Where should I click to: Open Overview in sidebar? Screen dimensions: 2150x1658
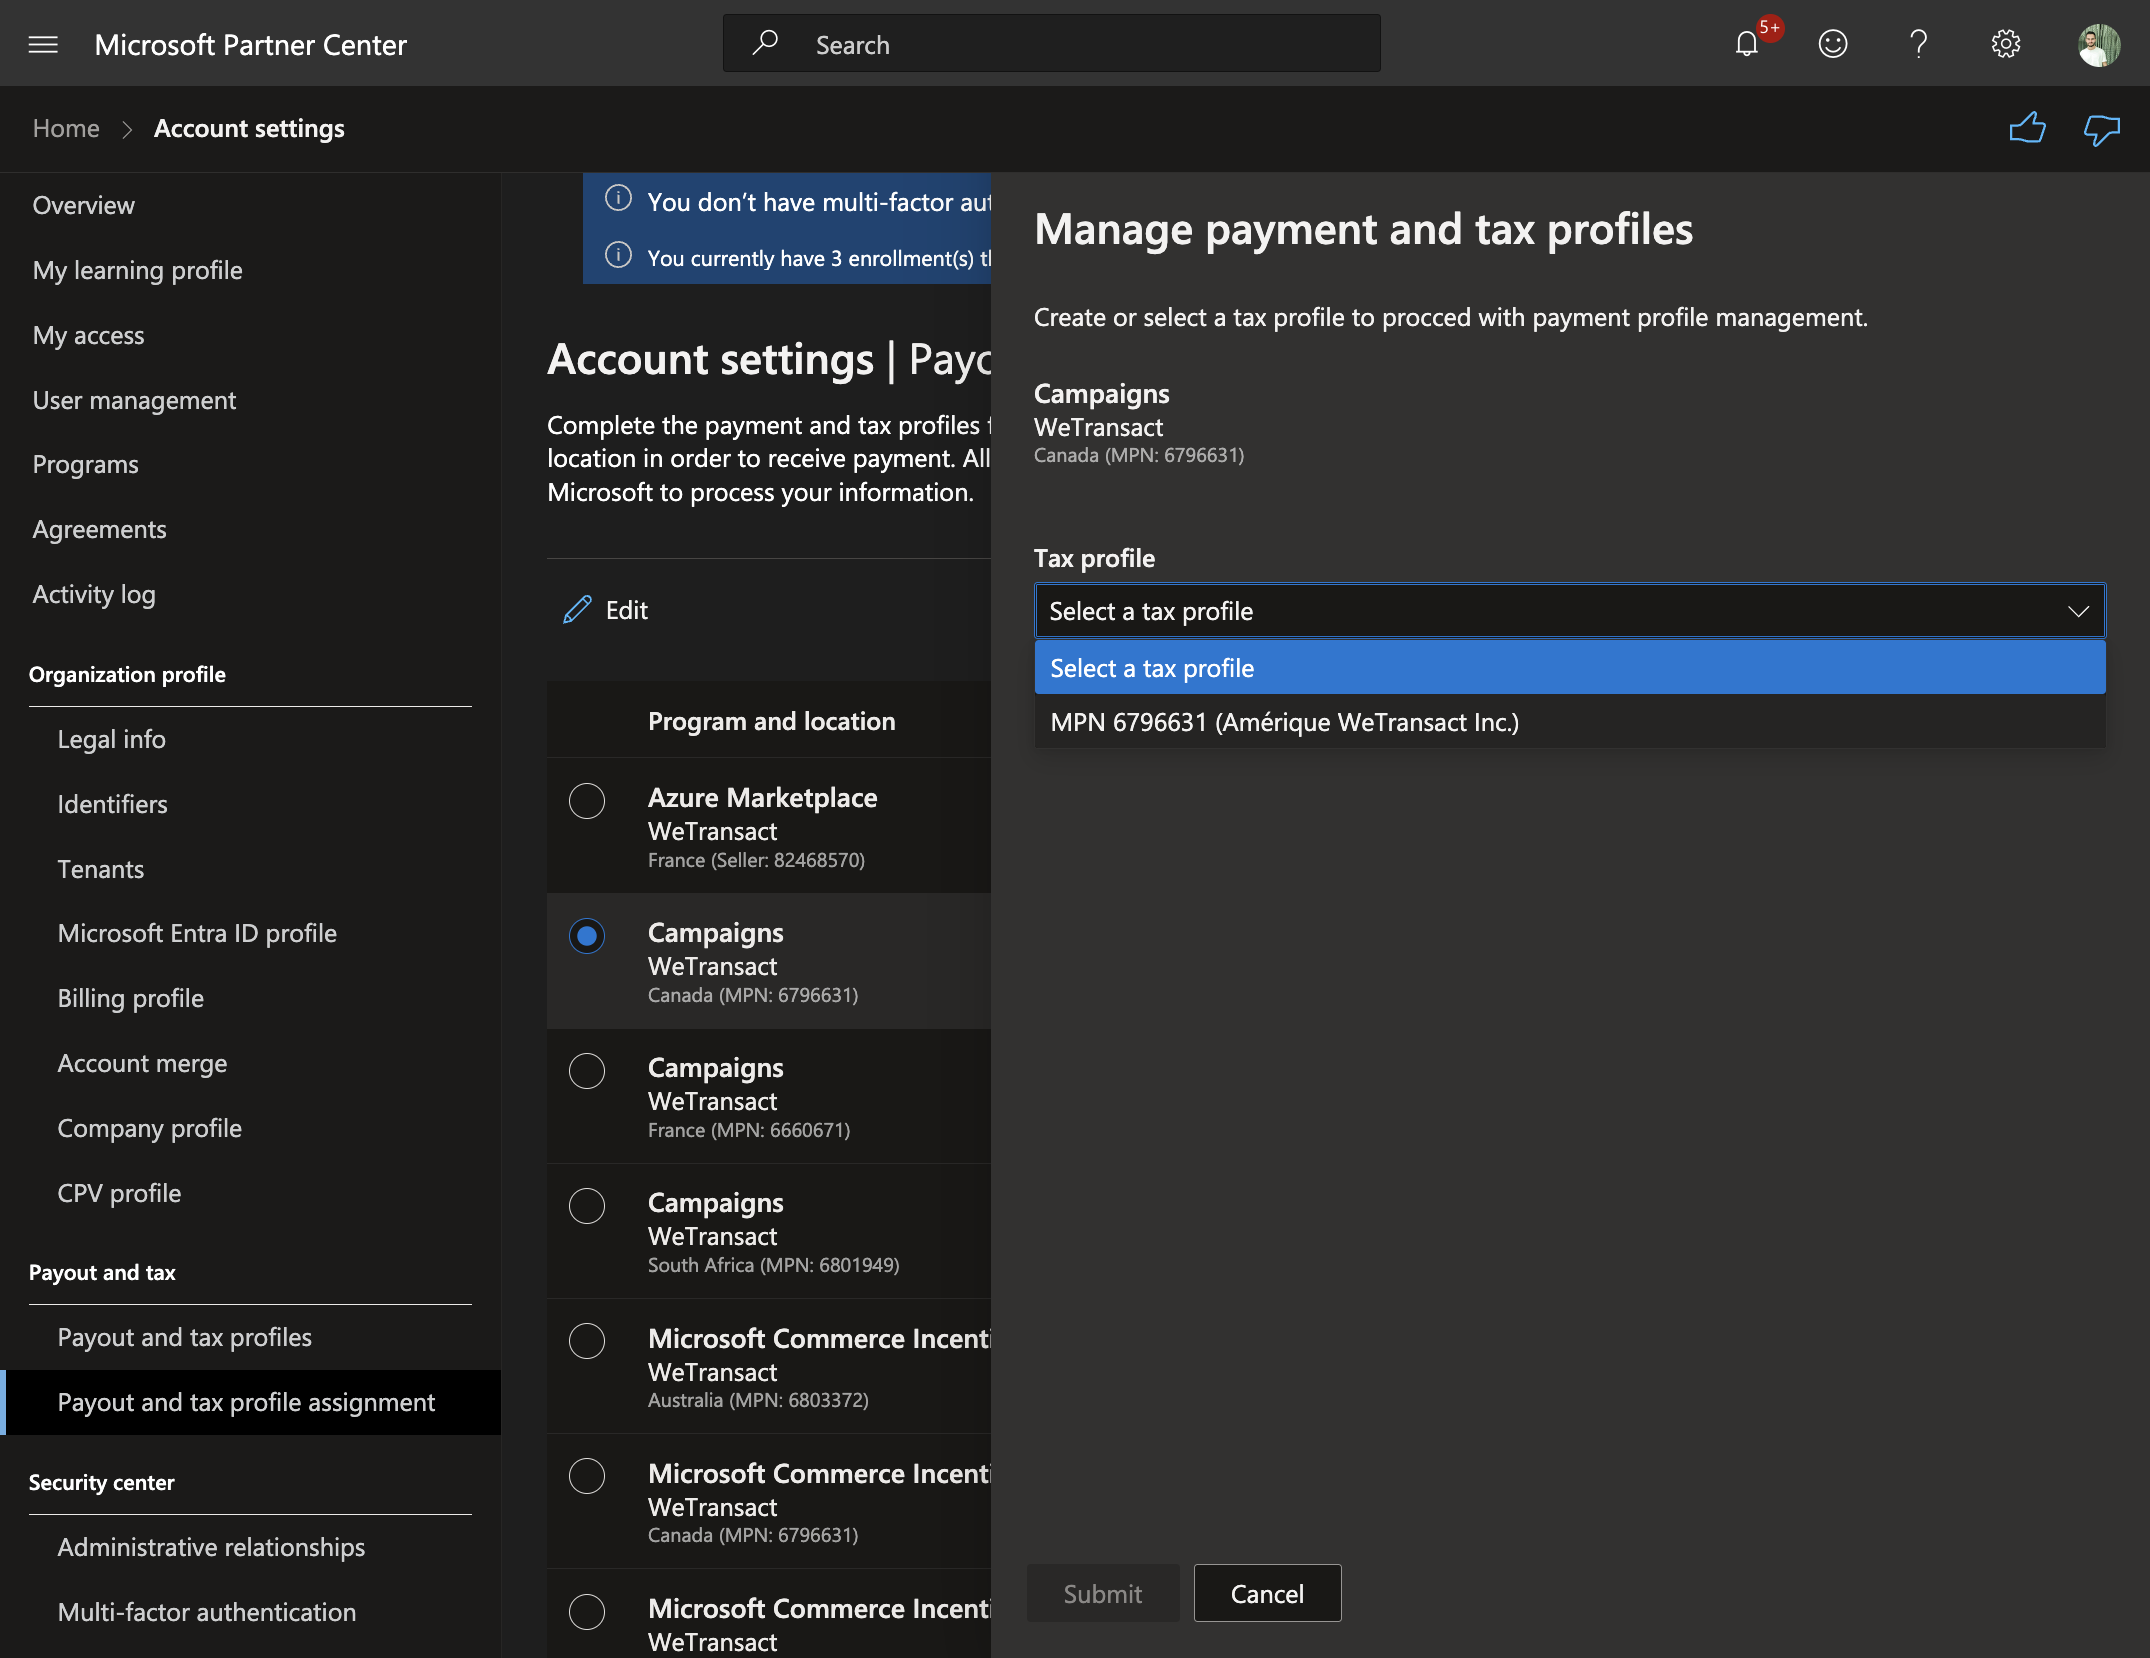(83, 205)
